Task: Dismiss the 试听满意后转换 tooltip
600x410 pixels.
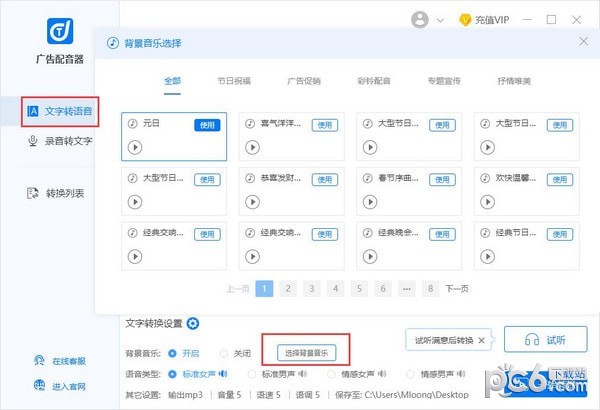Action: tap(481, 340)
